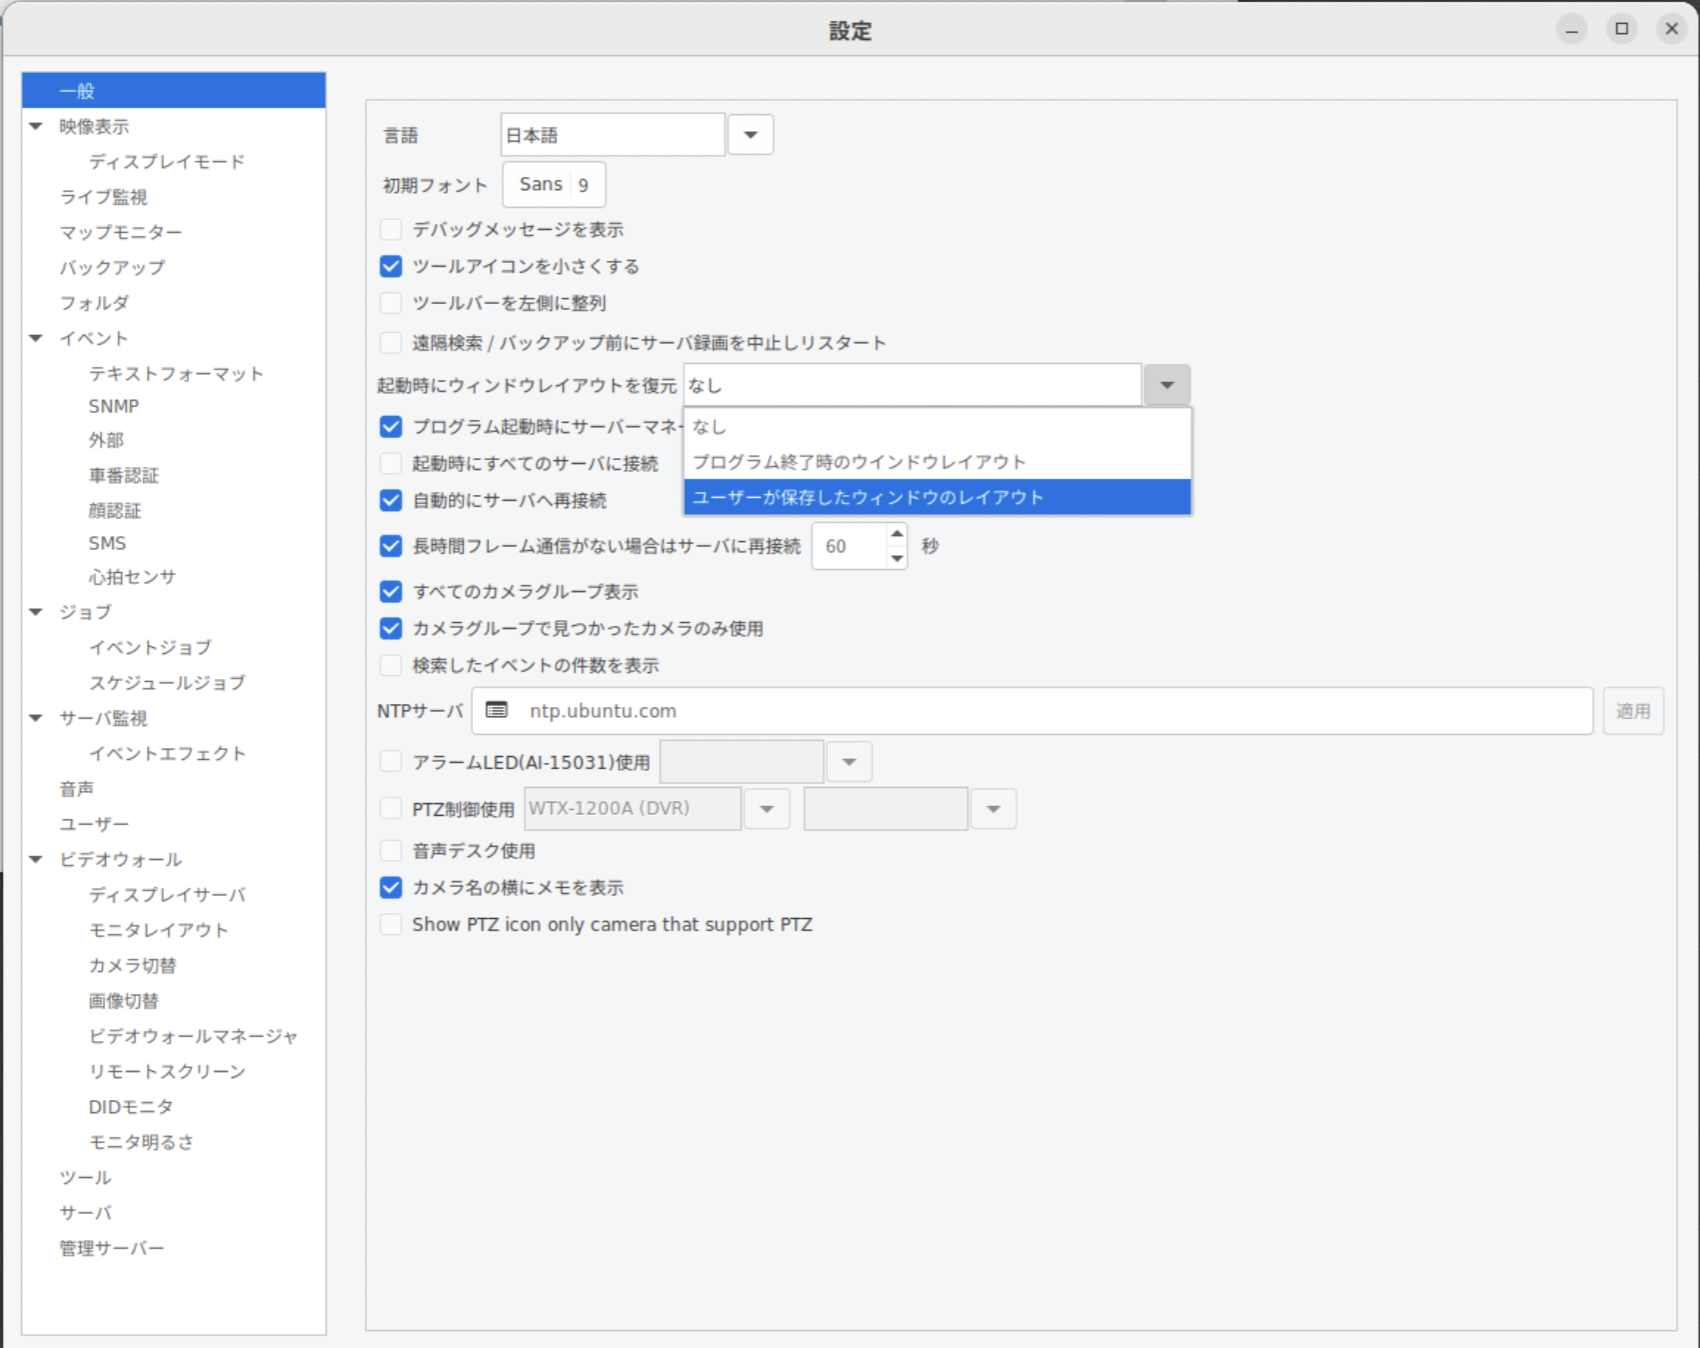Collapse the イベント tree expander
The height and width of the screenshot is (1348, 1700).
[36, 338]
